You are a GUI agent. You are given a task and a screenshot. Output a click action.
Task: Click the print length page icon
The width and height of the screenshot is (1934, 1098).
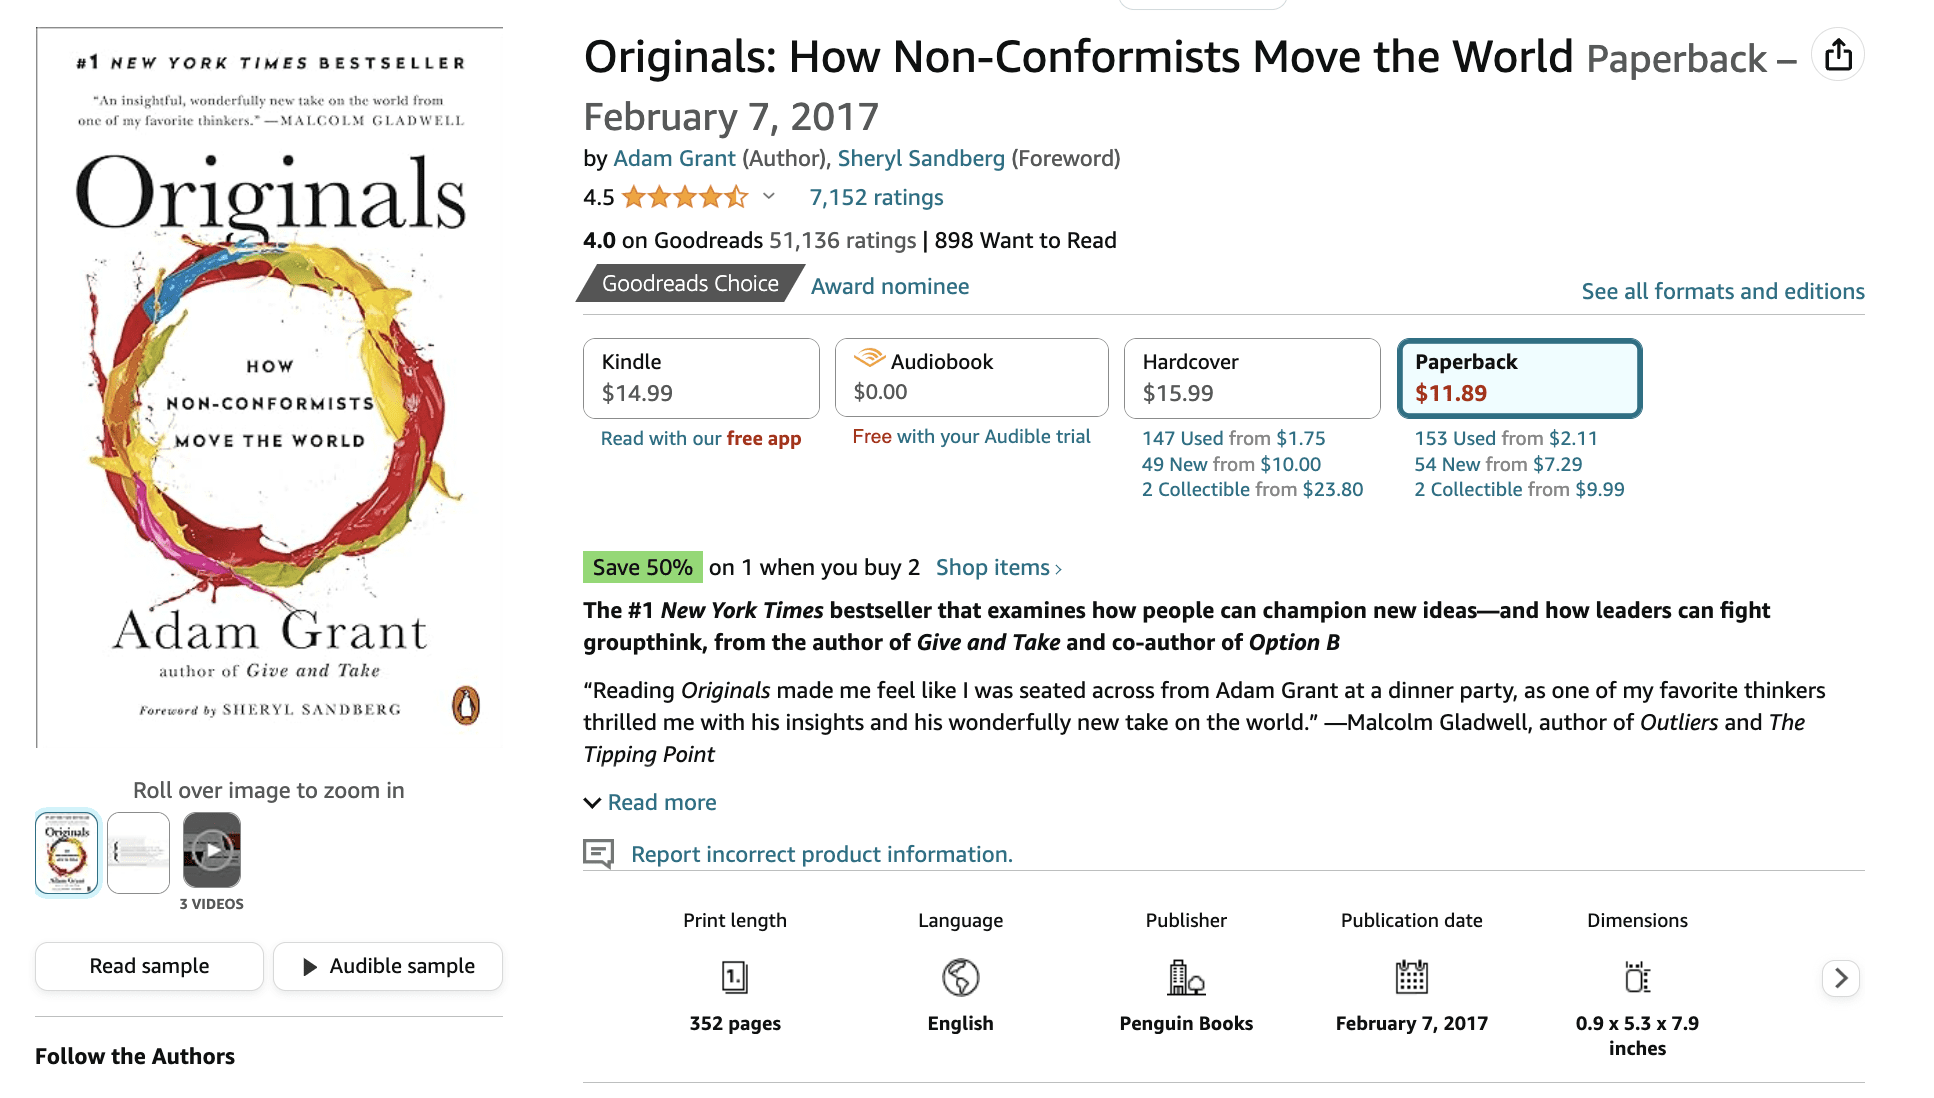pos(735,977)
